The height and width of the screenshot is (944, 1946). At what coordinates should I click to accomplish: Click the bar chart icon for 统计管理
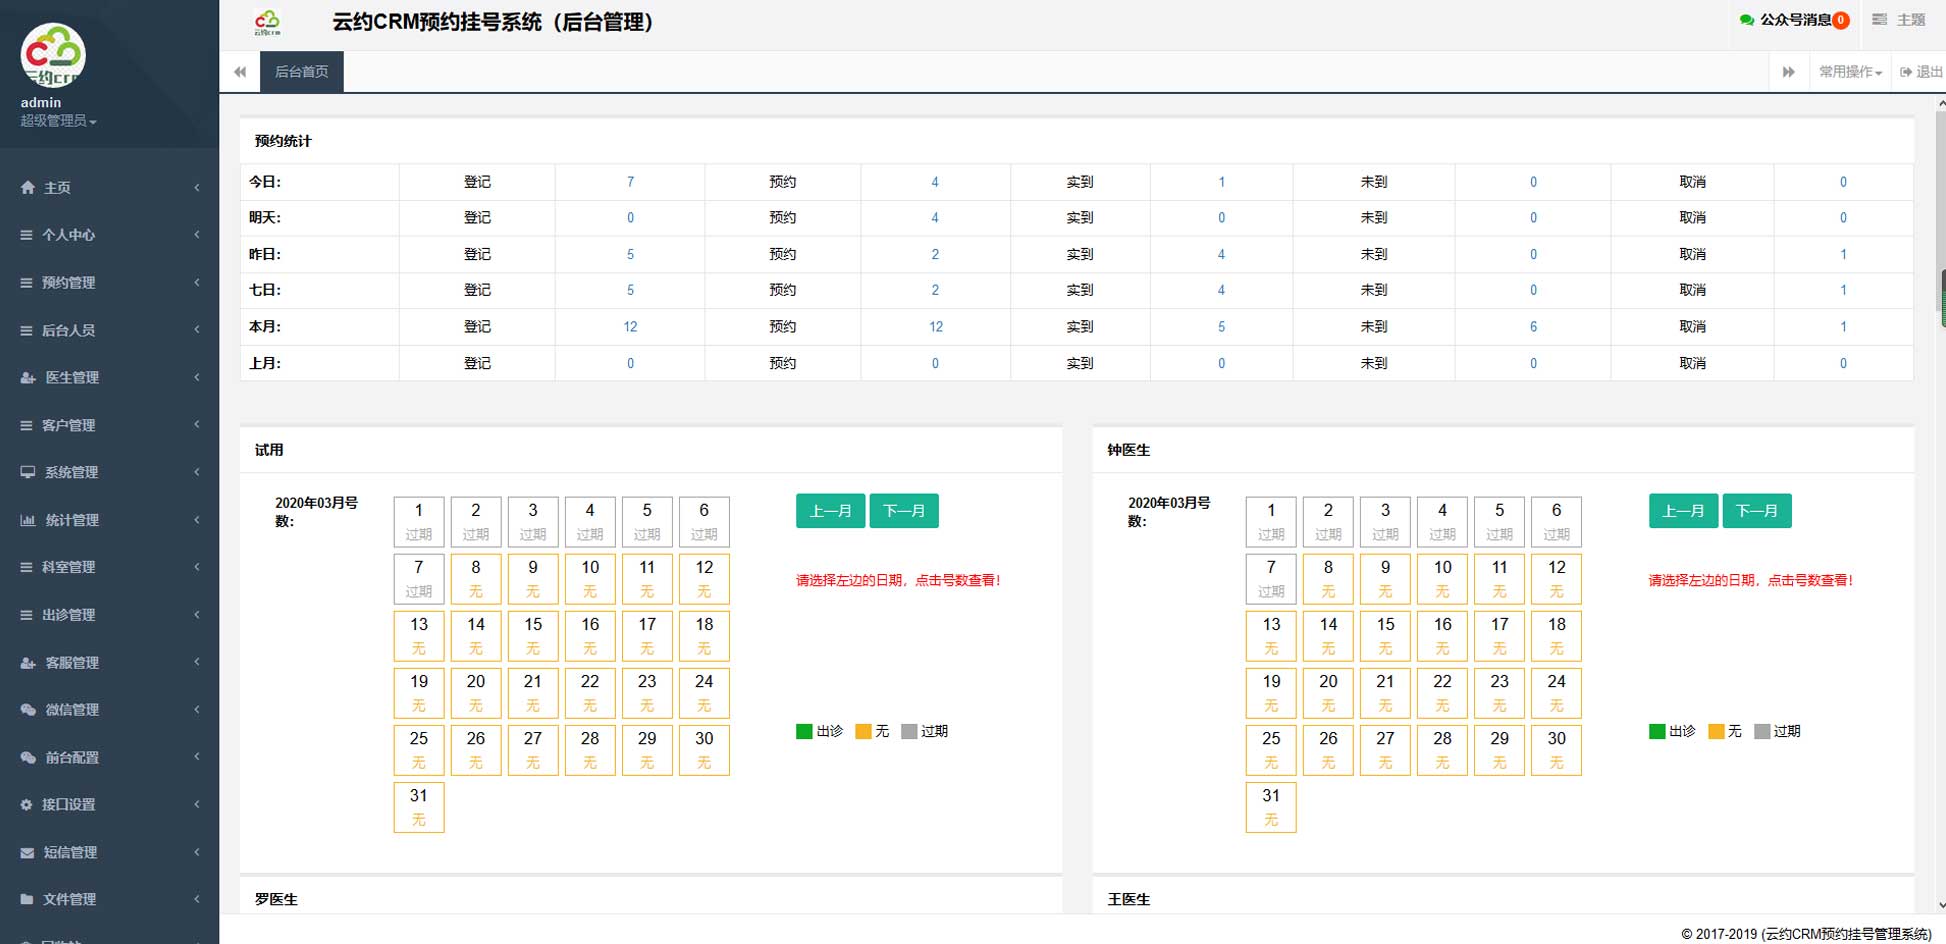tap(27, 520)
